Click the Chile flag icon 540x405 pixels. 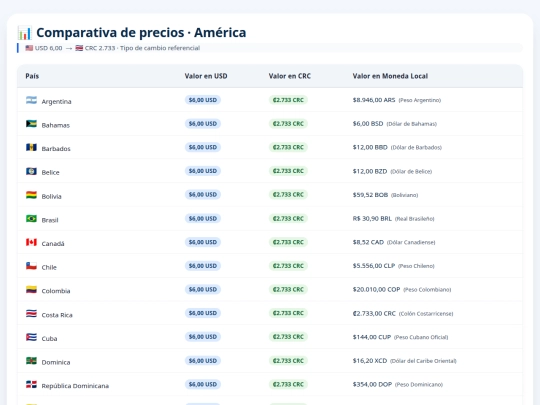coord(31,266)
